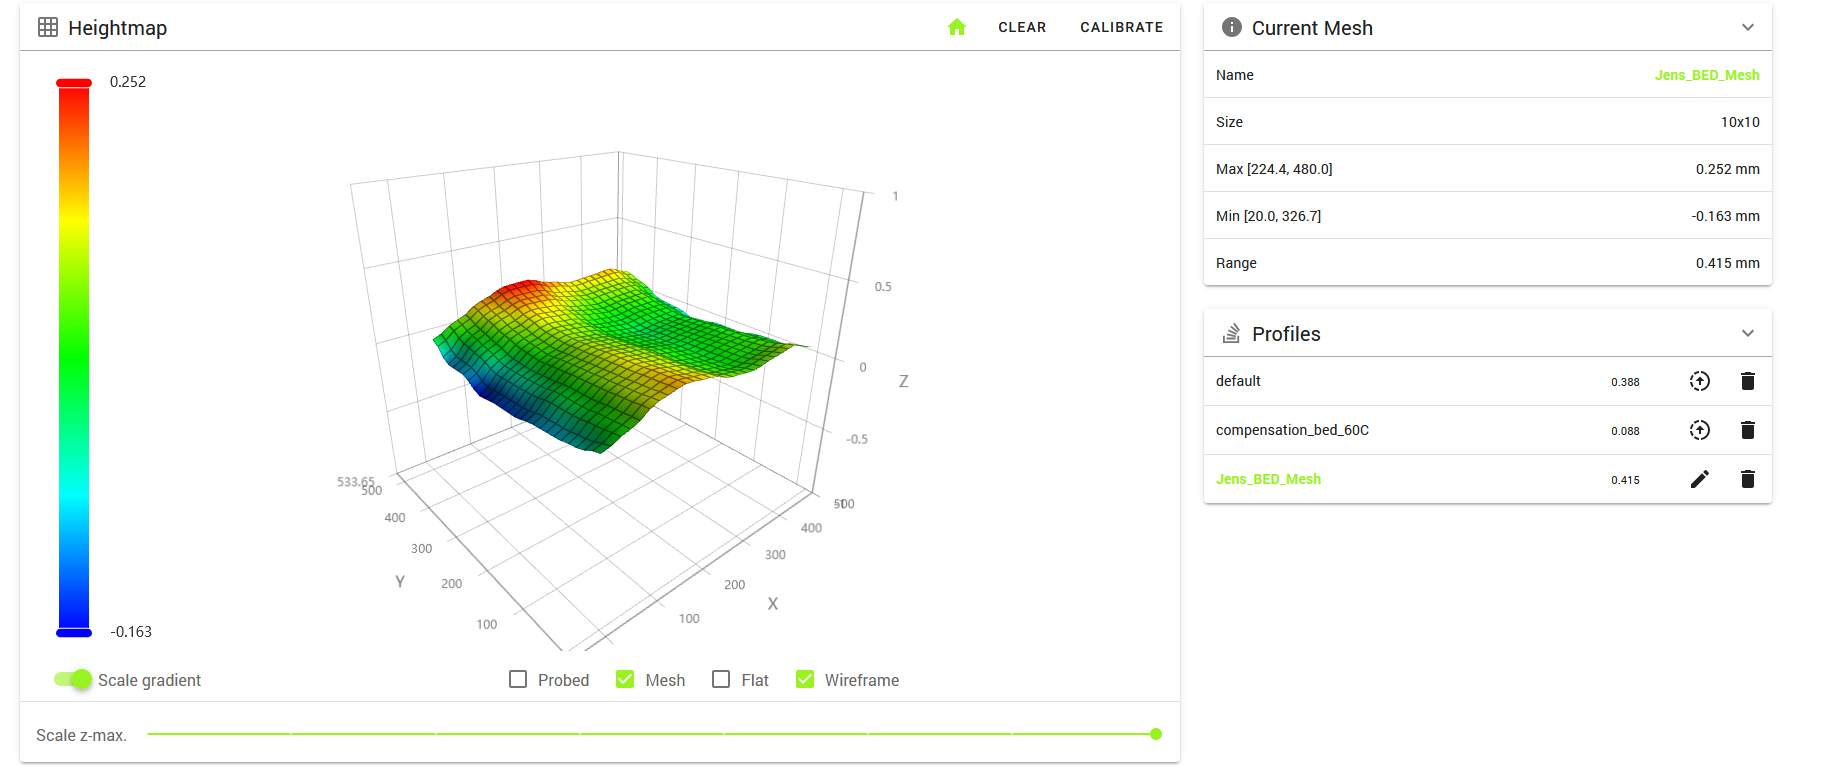Click the Heightmap grid icon
1837x772 pixels.
48,27
